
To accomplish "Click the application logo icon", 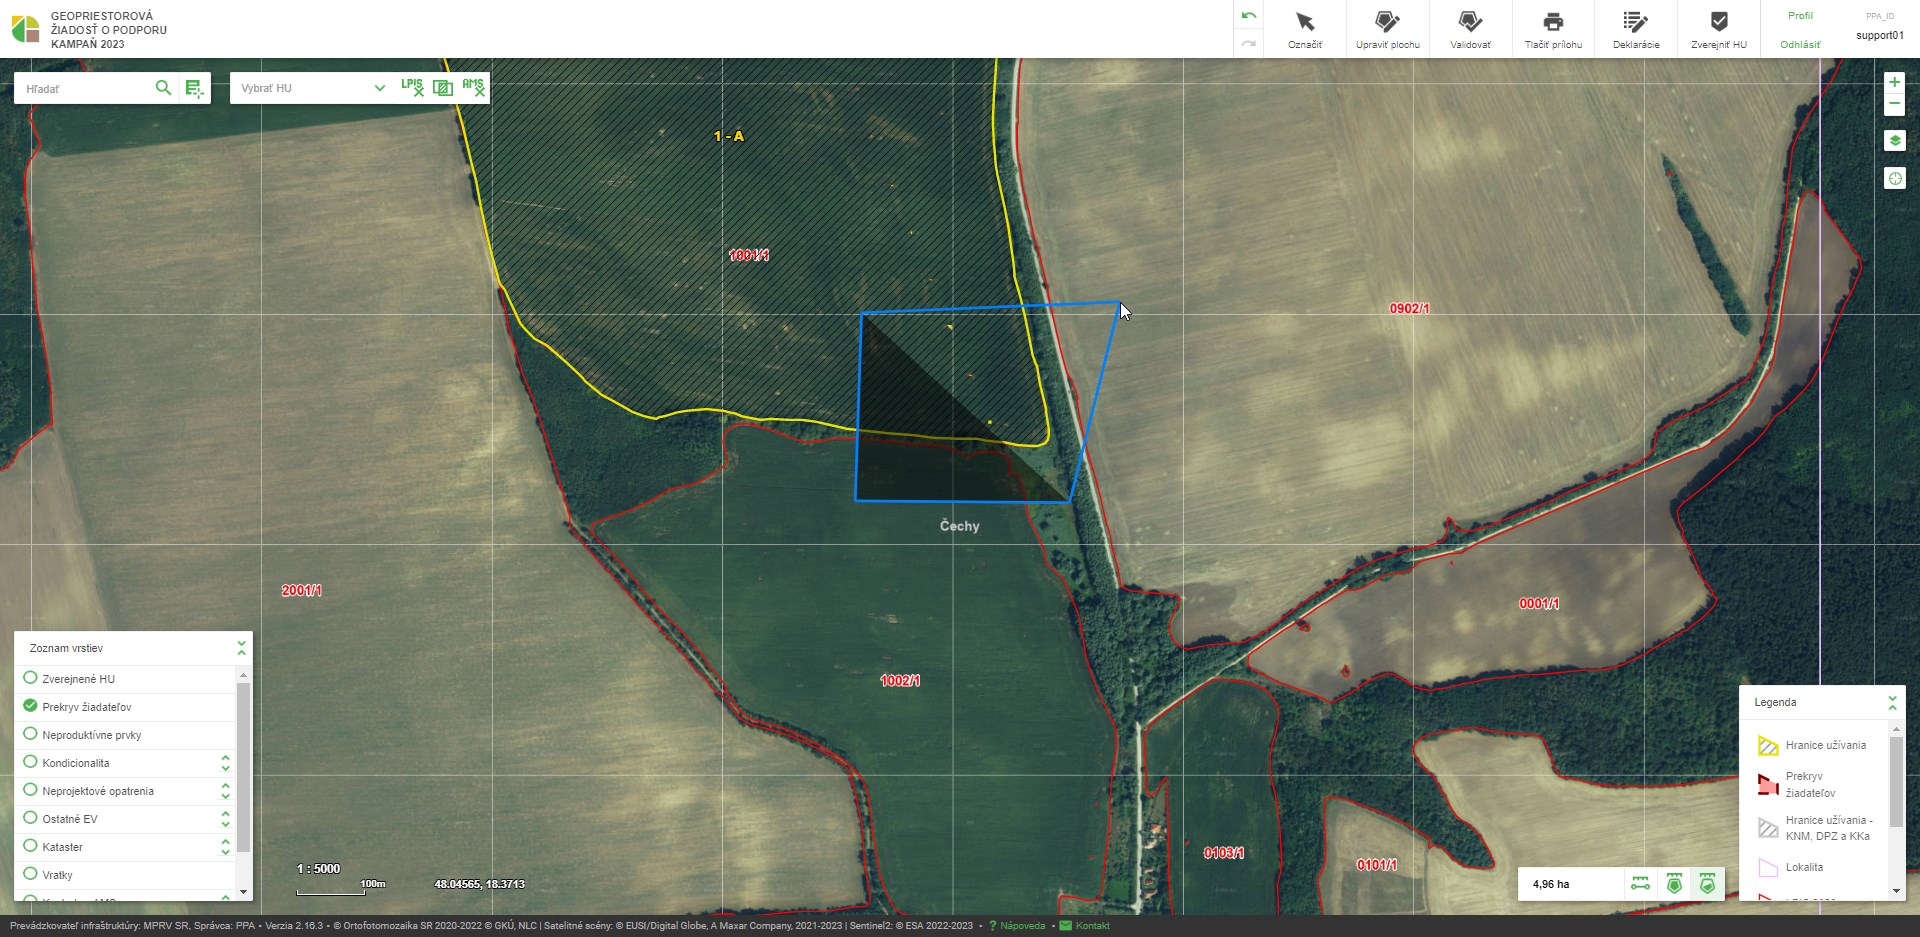I will coord(25,29).
